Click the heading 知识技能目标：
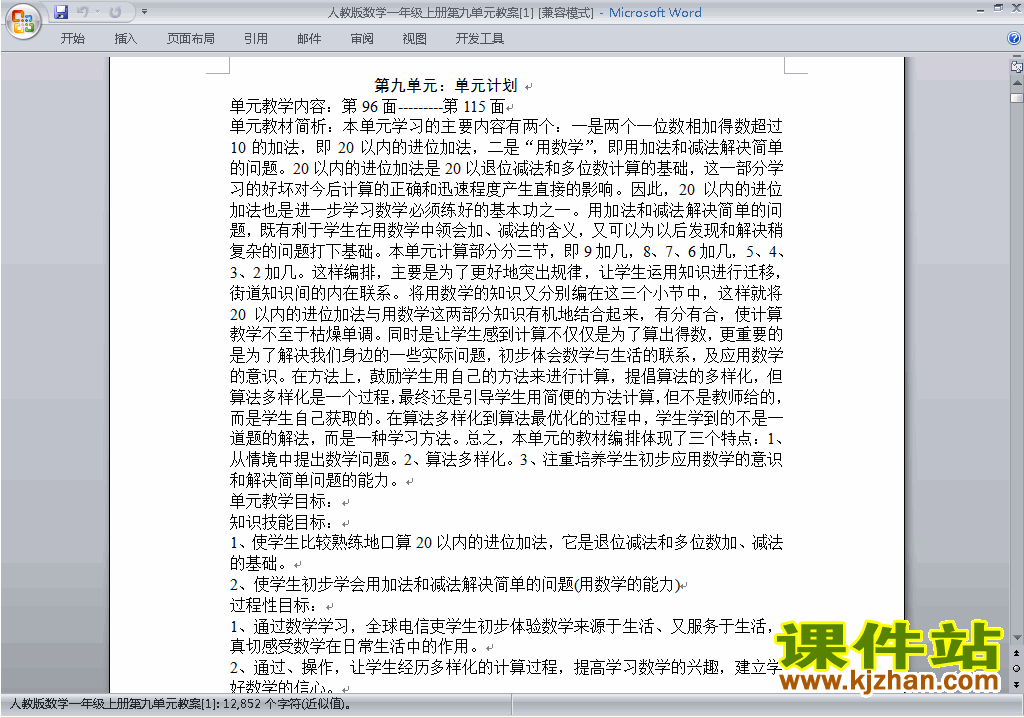Image resolution: width=1024 pixels, height=718 pixels. coord(281,523)
